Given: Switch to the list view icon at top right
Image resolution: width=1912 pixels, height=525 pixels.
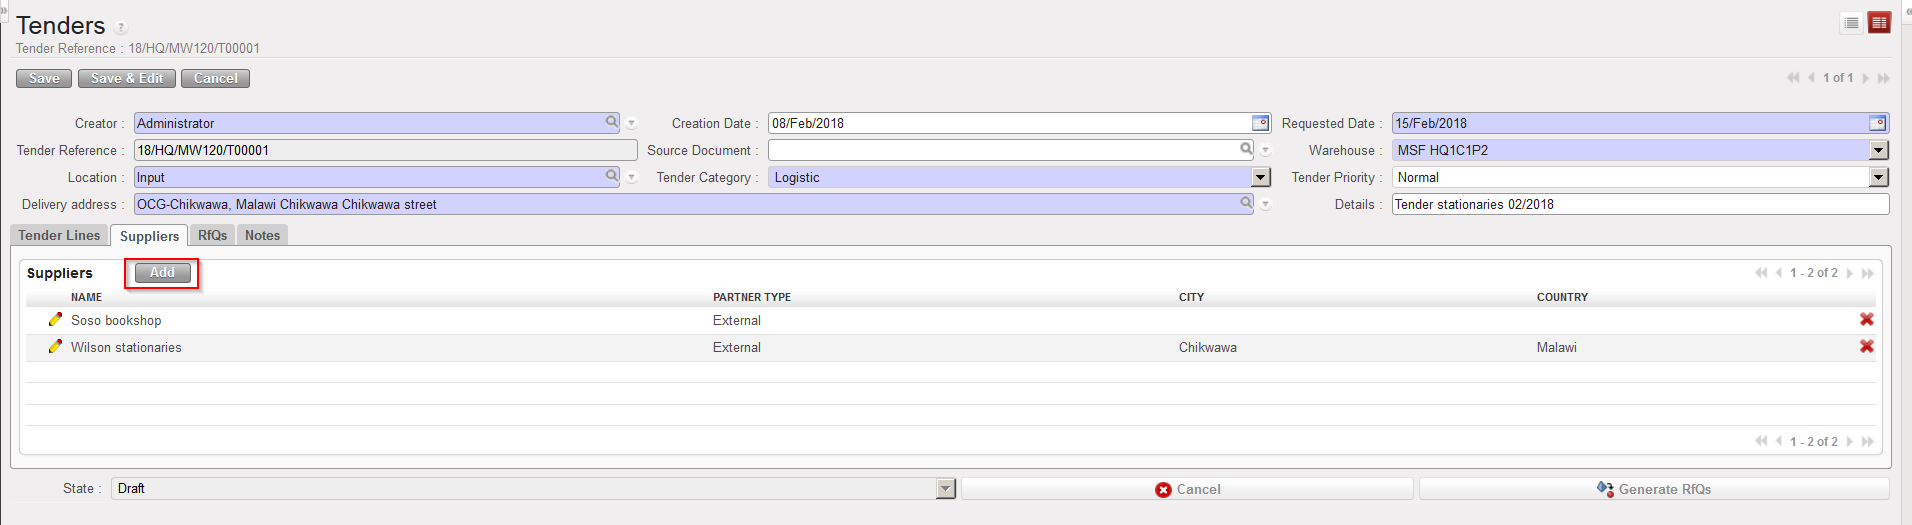Looking at the screenshot, I should coord(1852,23).
